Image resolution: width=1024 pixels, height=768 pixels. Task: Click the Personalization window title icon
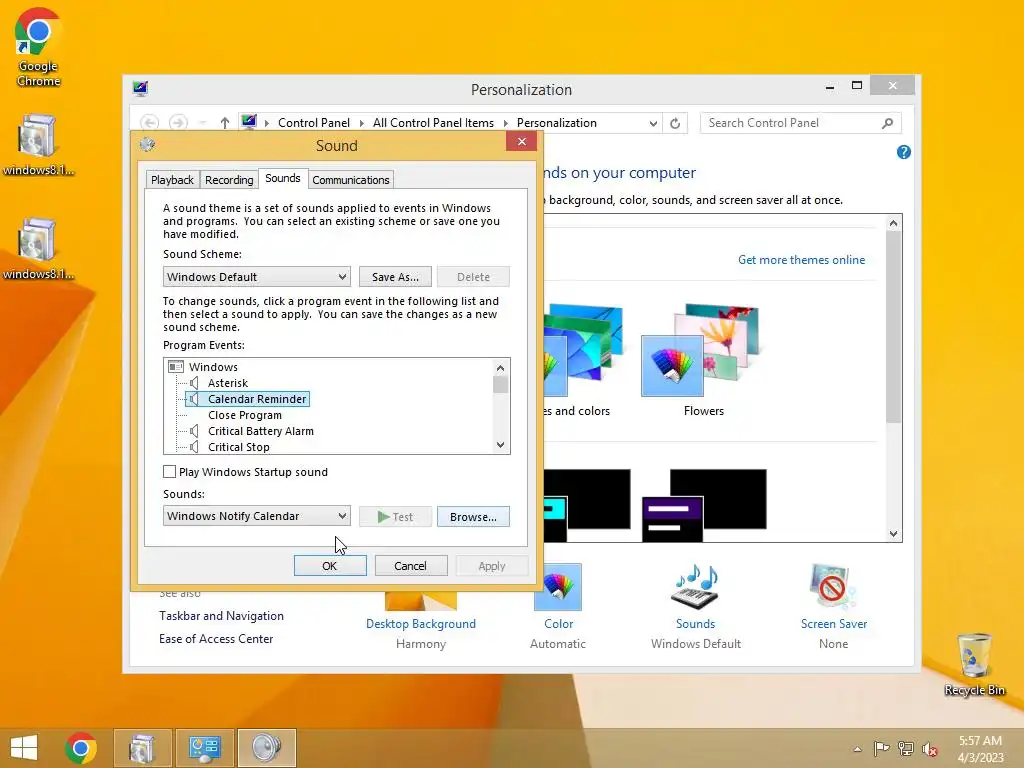click(140, 88)
